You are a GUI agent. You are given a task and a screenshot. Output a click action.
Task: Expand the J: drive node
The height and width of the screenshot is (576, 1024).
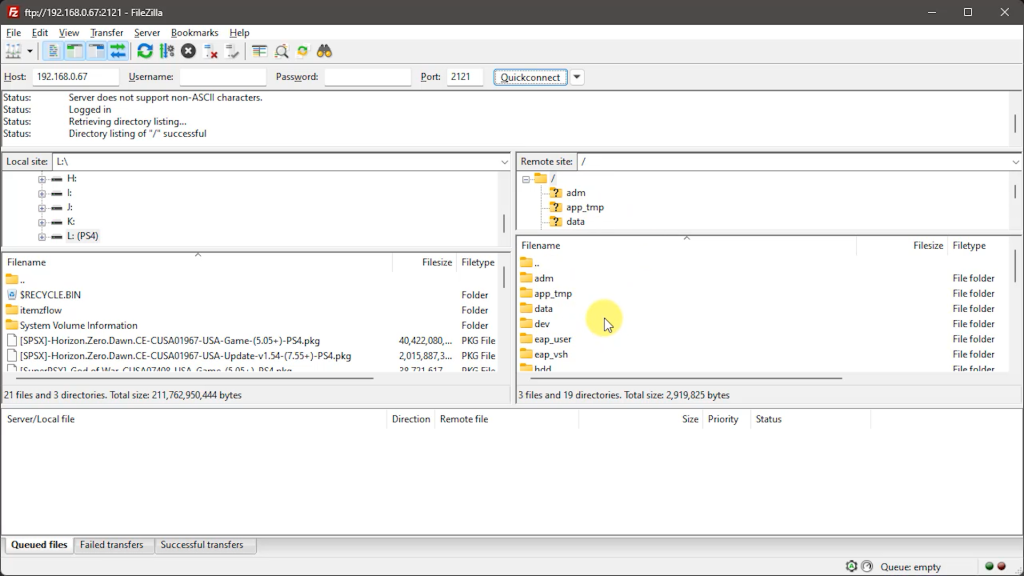point(42,208)
